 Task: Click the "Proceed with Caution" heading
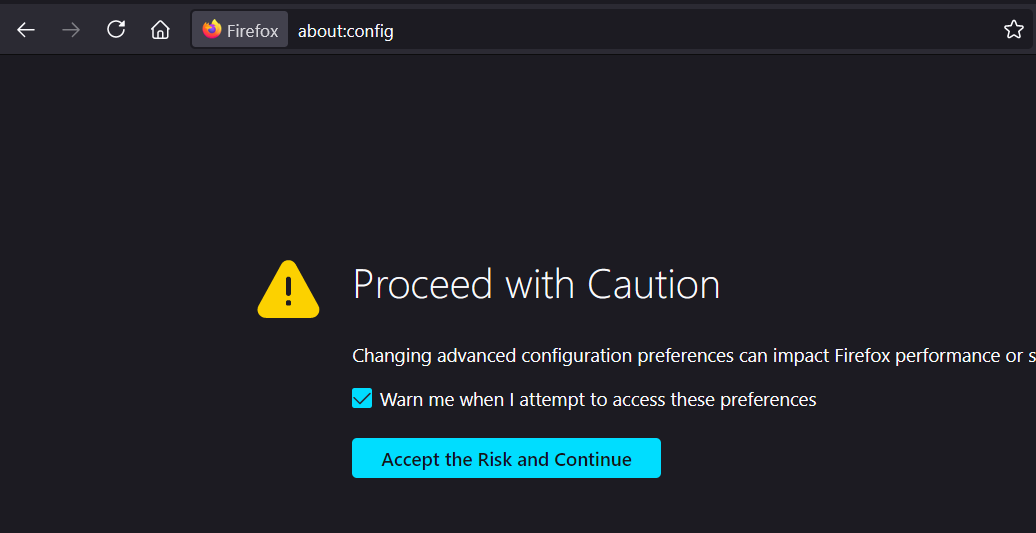point(536,285)
